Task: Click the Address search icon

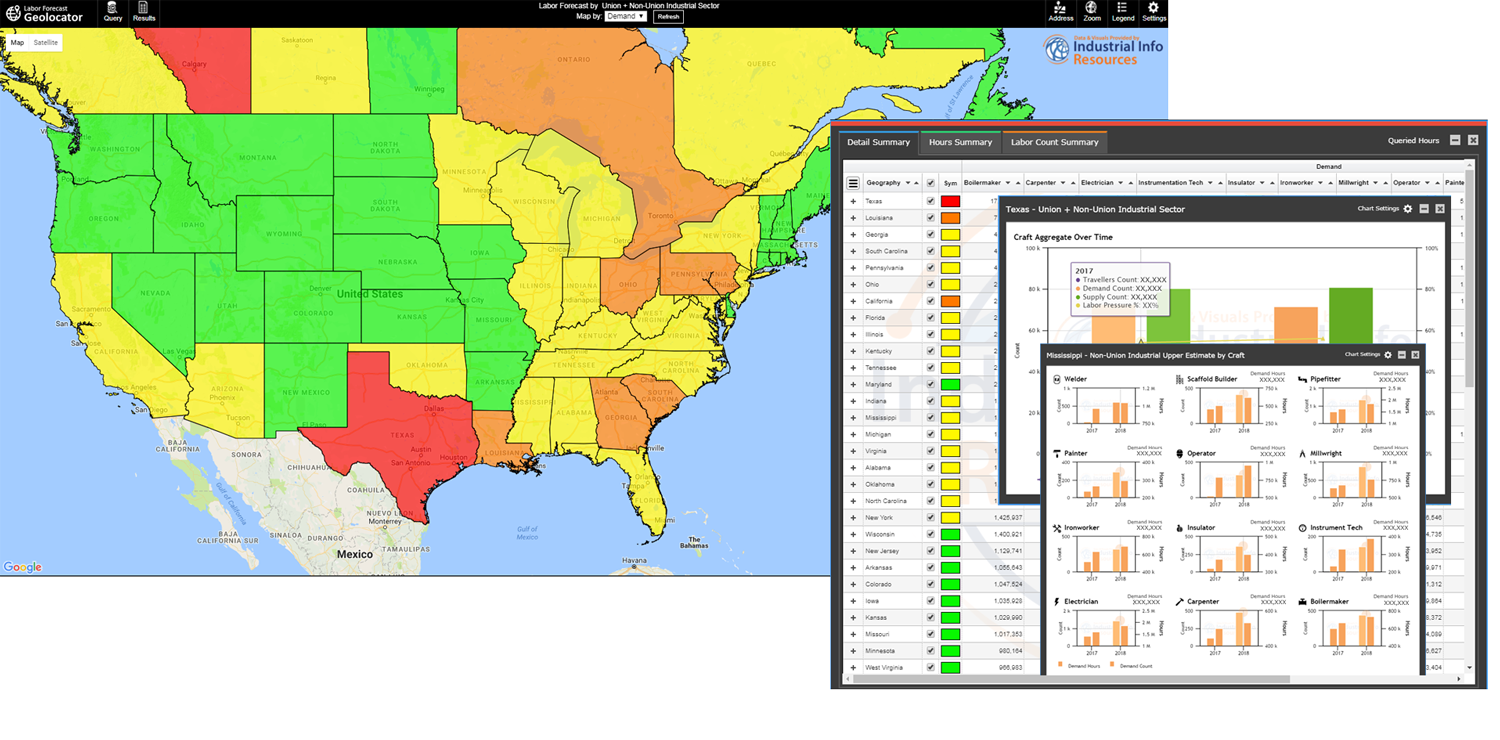Action: tap(1060, 11)
